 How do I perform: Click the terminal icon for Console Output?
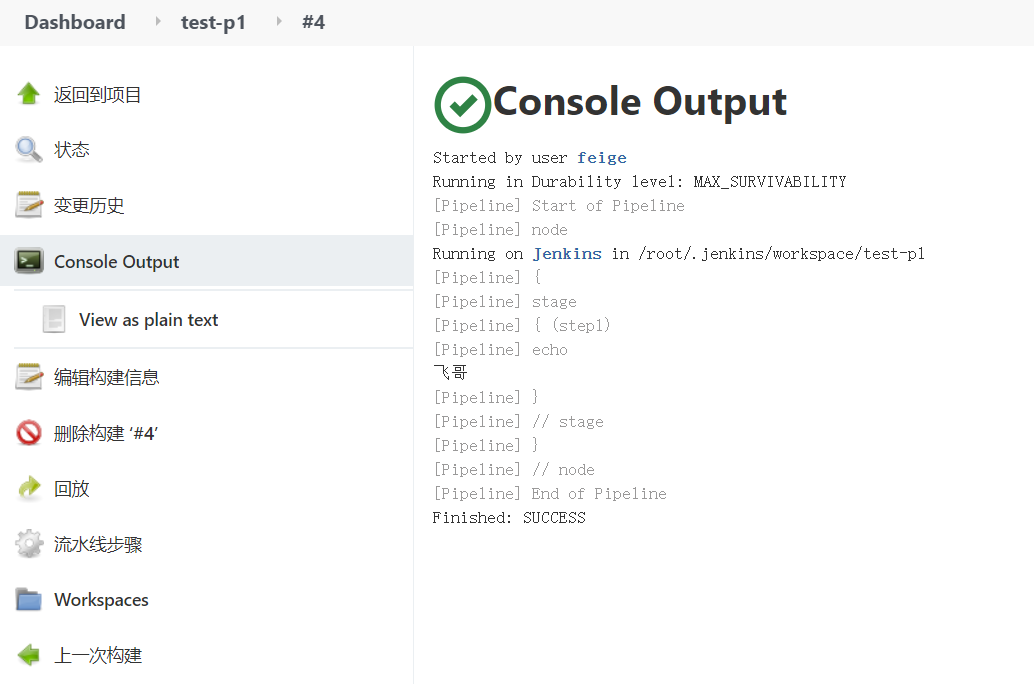point(29,261)
